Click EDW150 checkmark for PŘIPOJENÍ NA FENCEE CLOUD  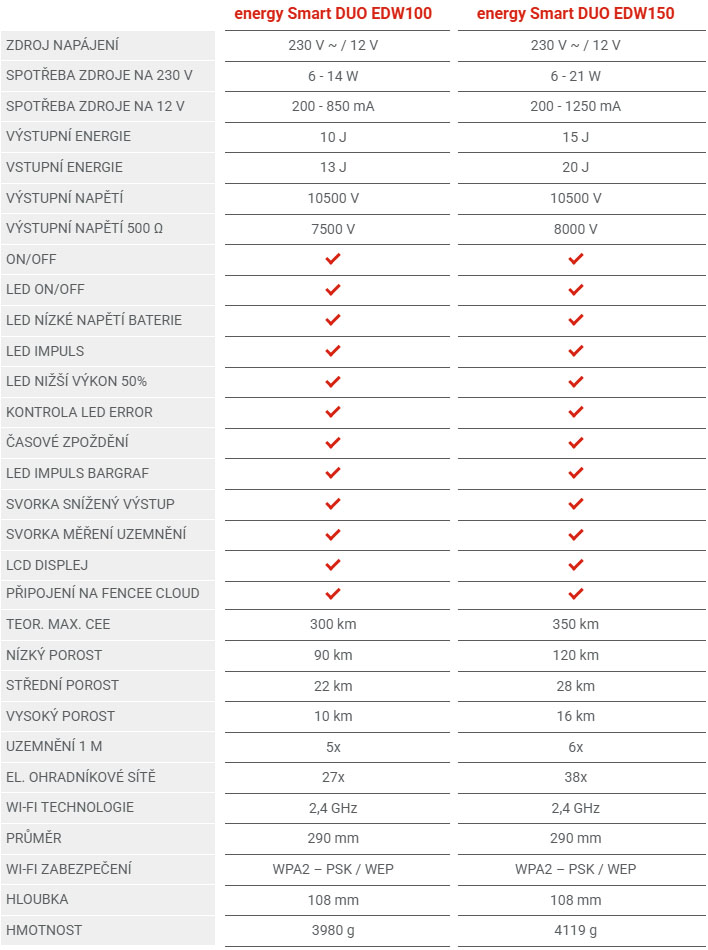(575, 594)
